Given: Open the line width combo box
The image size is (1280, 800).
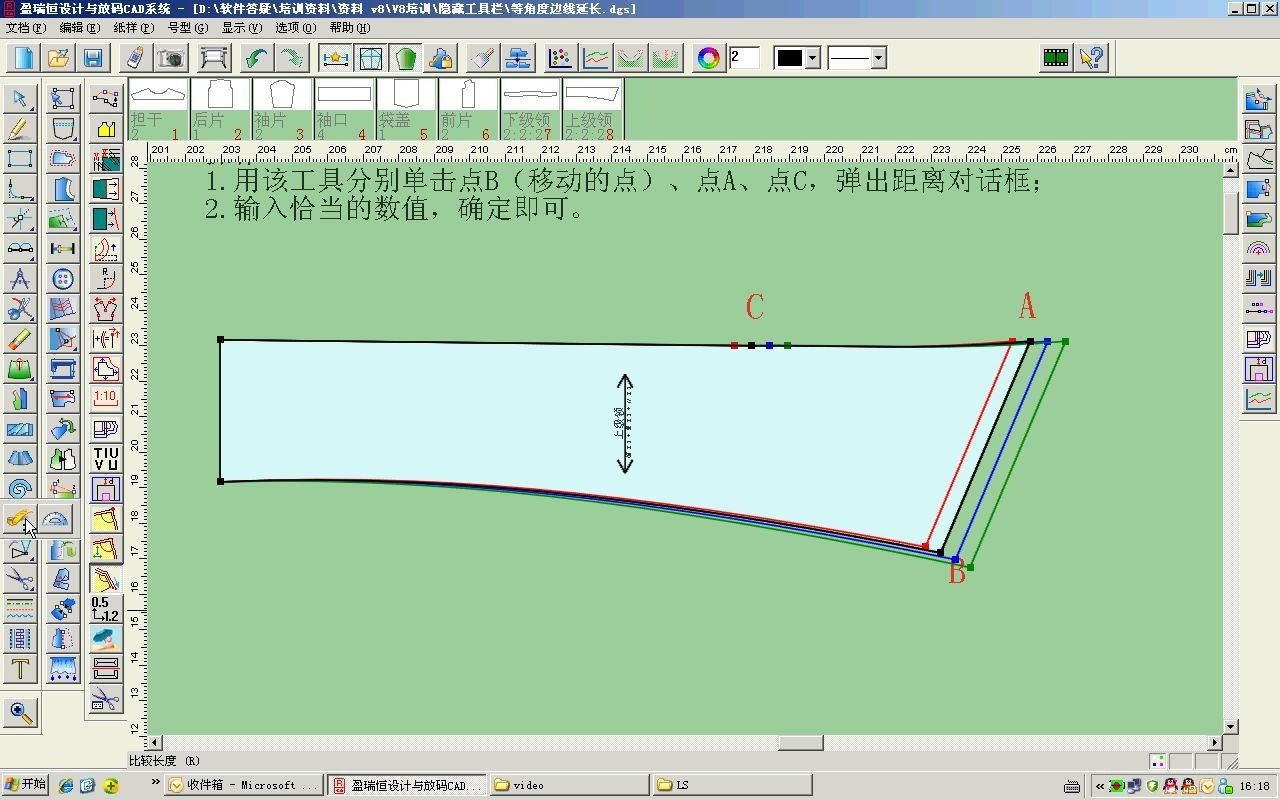Looking at the screenshot, I should pos(745,58).
